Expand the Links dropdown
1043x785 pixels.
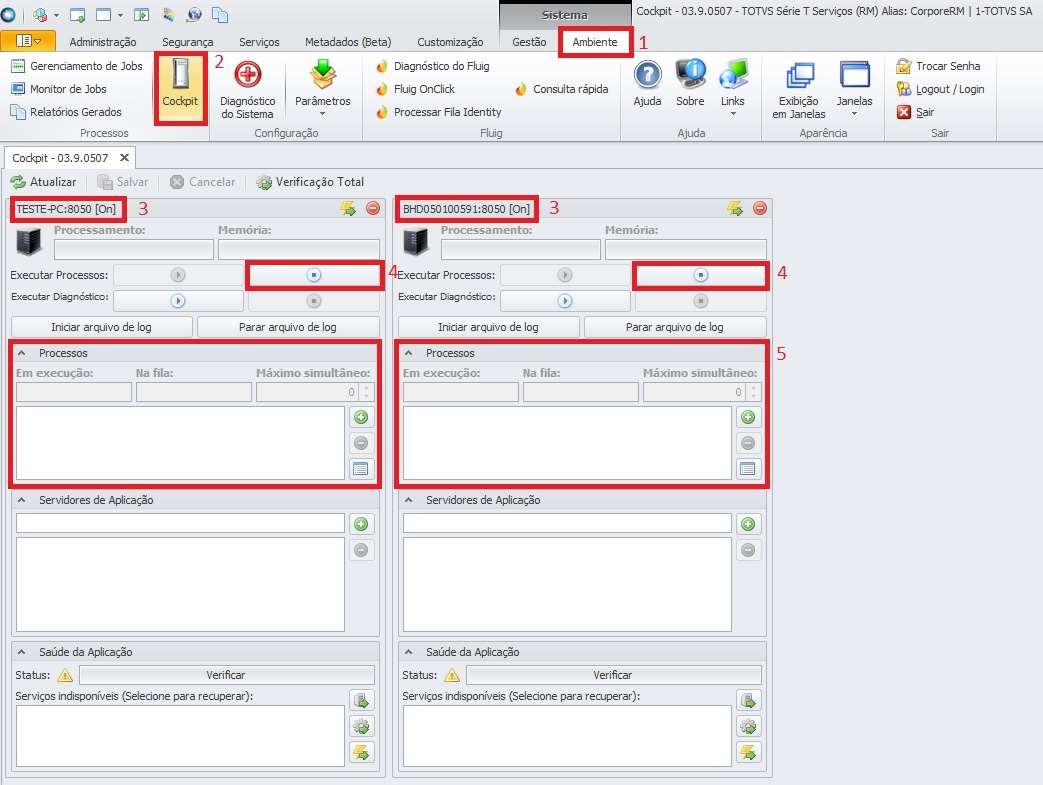(733, 88)
